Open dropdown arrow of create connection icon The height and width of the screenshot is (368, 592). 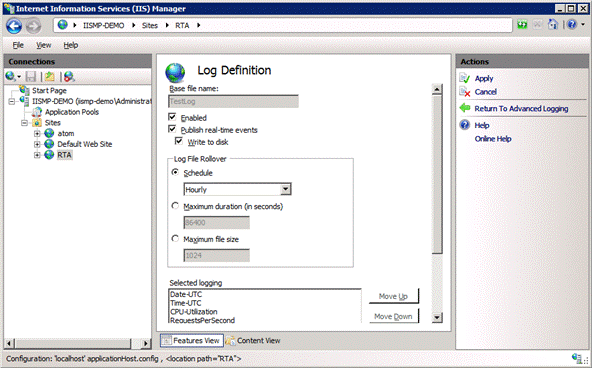click(19, 77)
